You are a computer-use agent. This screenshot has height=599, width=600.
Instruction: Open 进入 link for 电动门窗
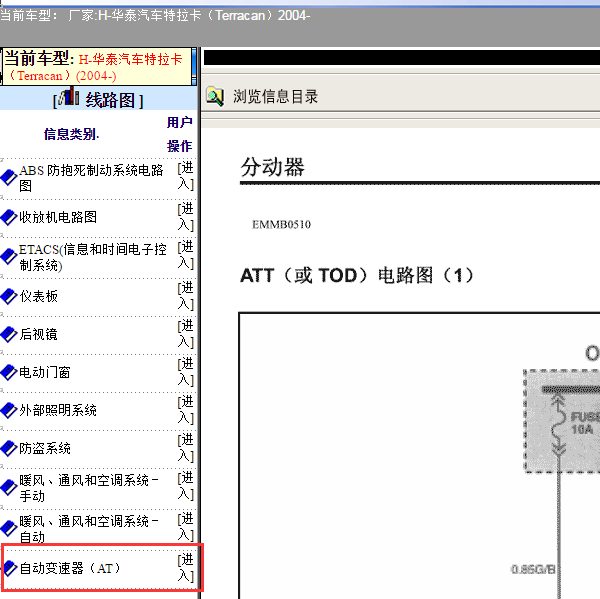coord(186,372)
